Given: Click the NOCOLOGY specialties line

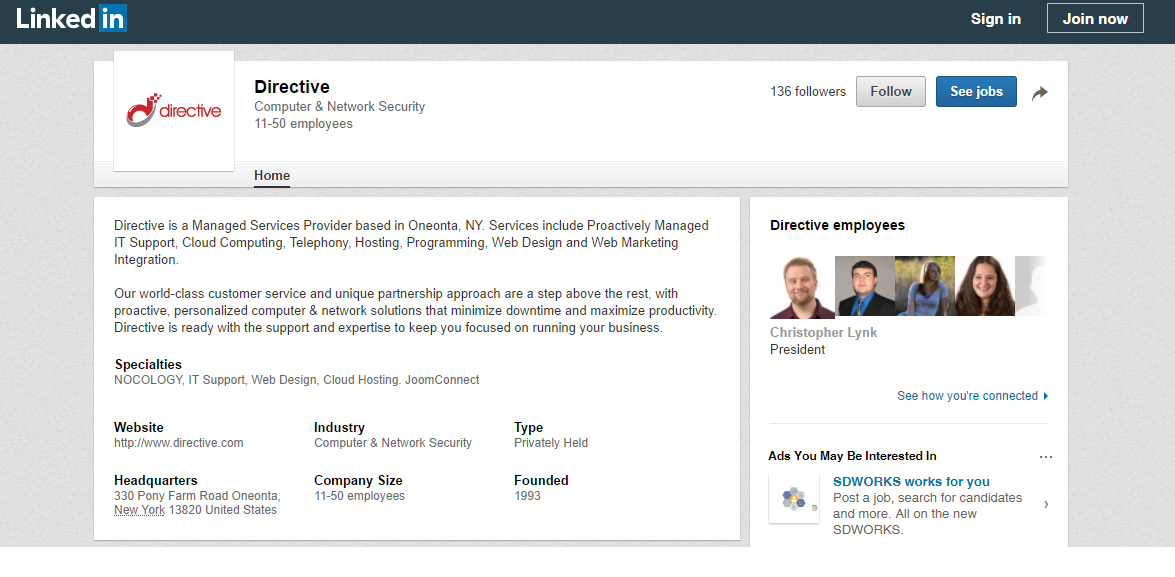Looking at the screenshot, I should coord(297,380).
